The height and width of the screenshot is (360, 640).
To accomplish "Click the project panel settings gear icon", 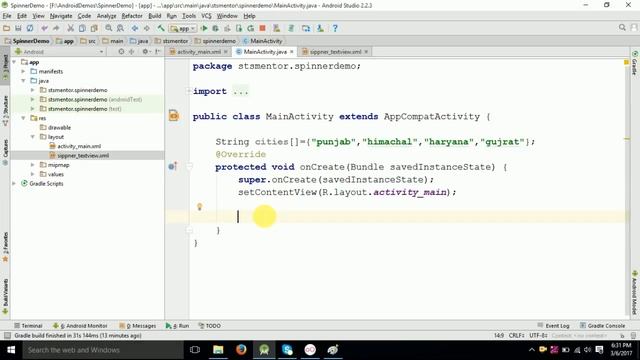I will (145, 52).
